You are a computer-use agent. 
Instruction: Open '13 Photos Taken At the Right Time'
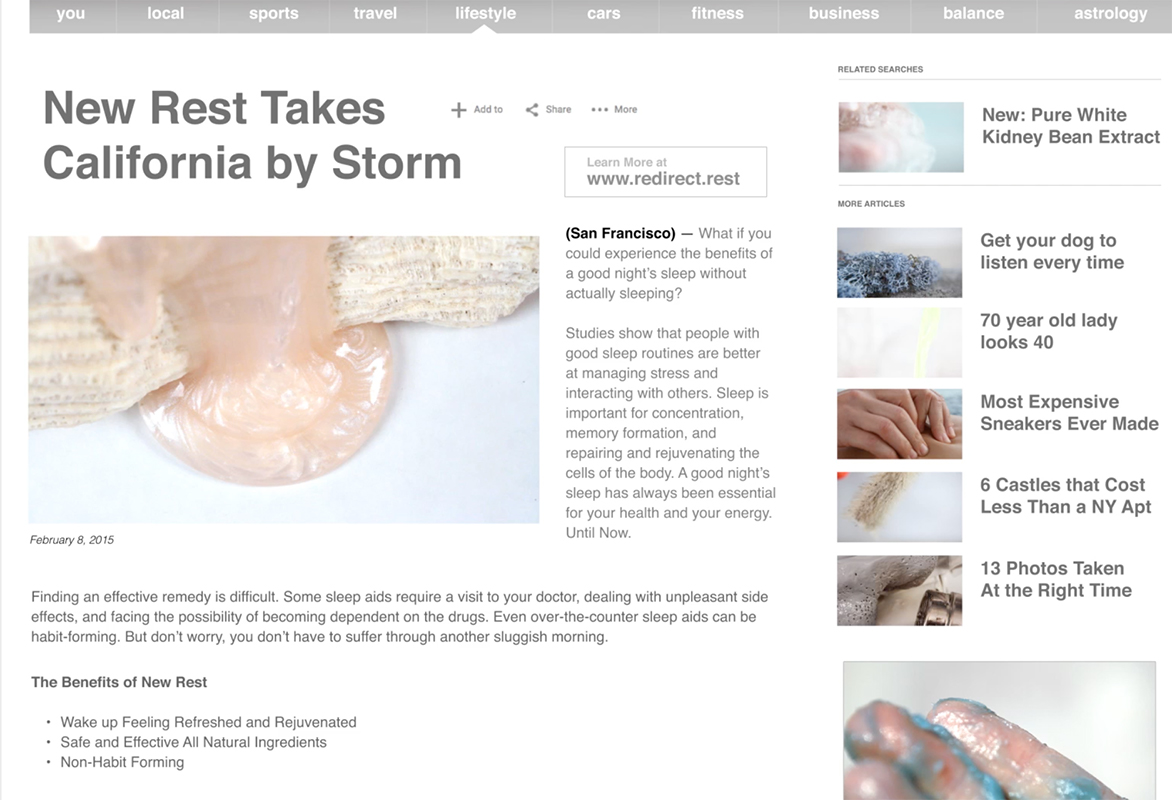1055,579
